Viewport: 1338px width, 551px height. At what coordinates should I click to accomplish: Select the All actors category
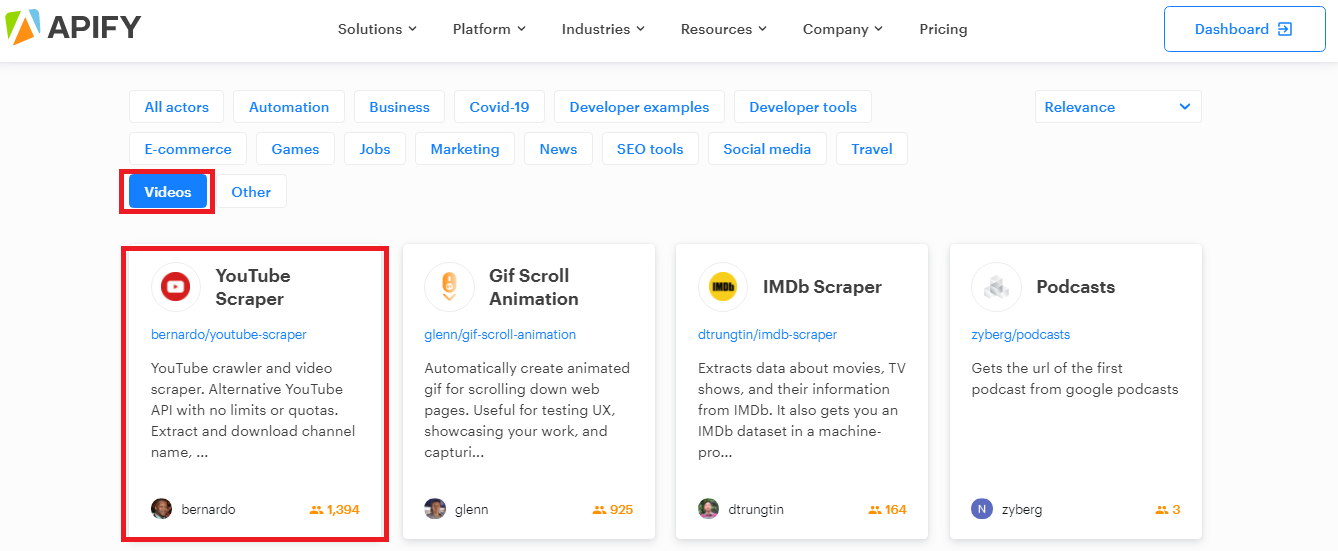tap(177, 107)
